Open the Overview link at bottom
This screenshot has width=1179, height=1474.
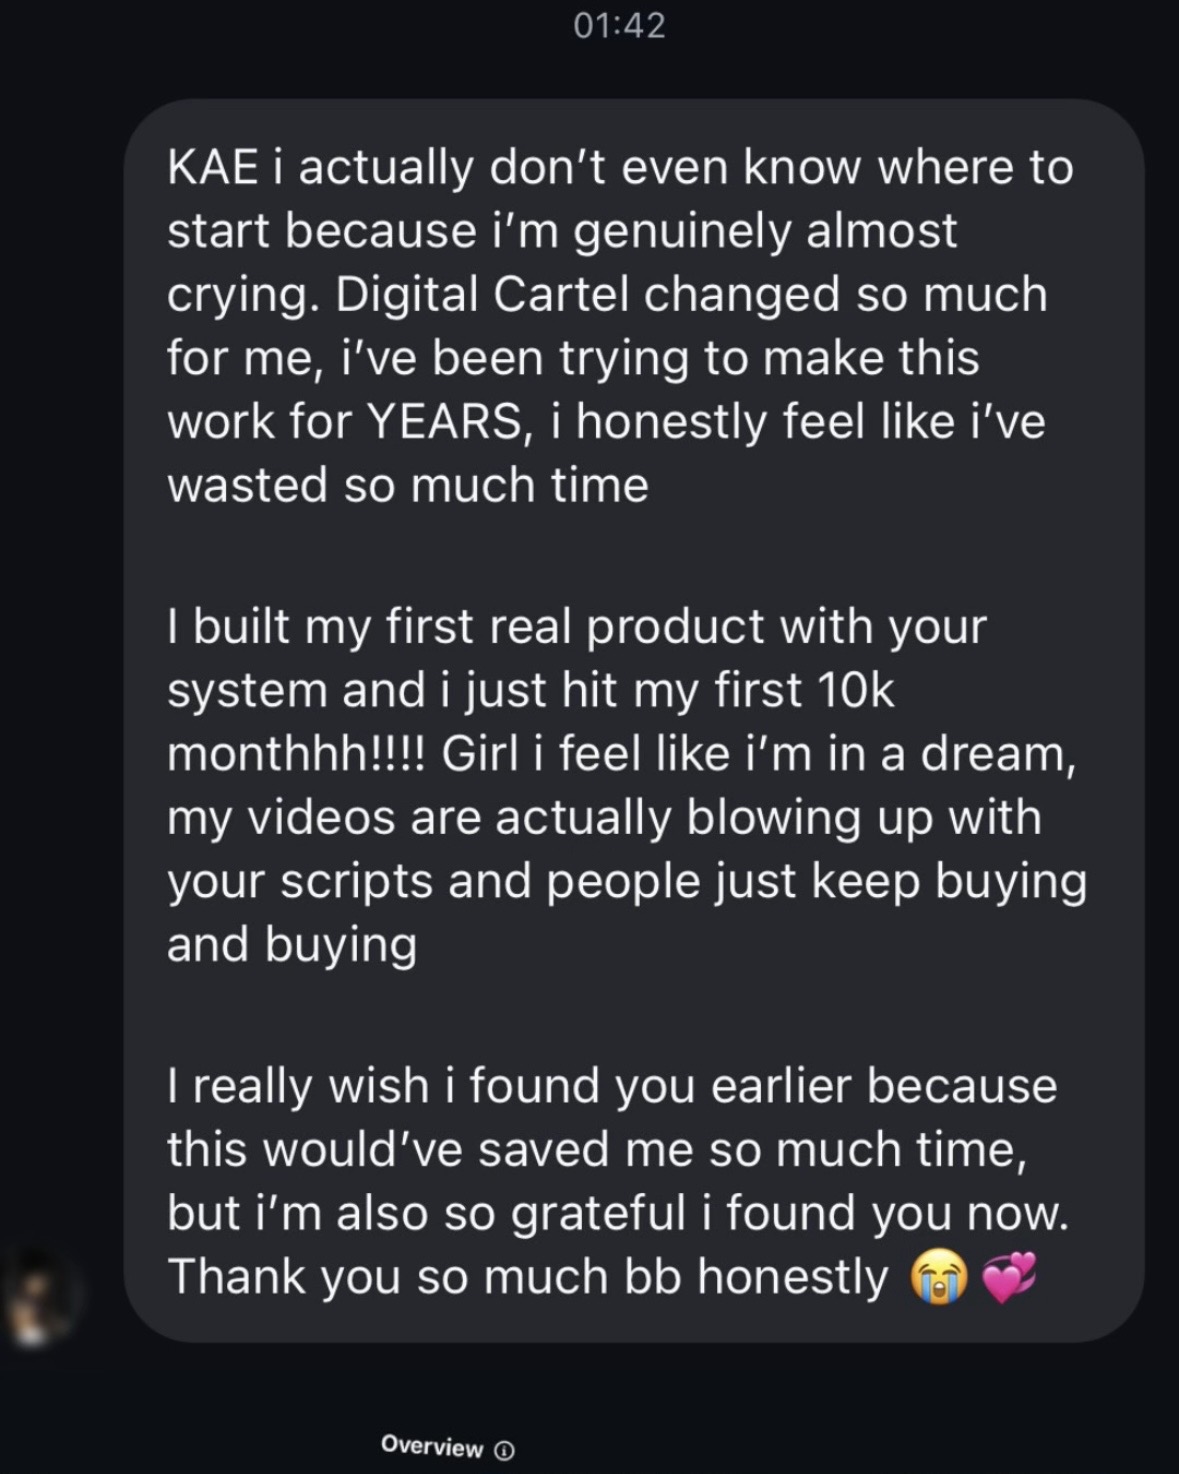[432, 1447]
